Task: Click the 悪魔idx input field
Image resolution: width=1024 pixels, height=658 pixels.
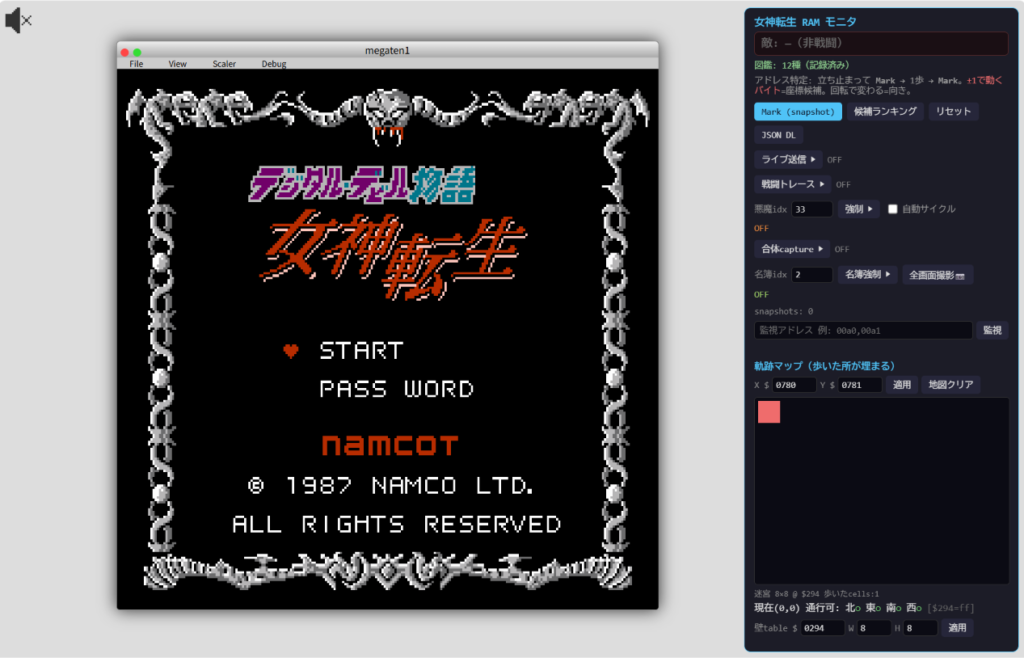Action: [x=811, y=209]
